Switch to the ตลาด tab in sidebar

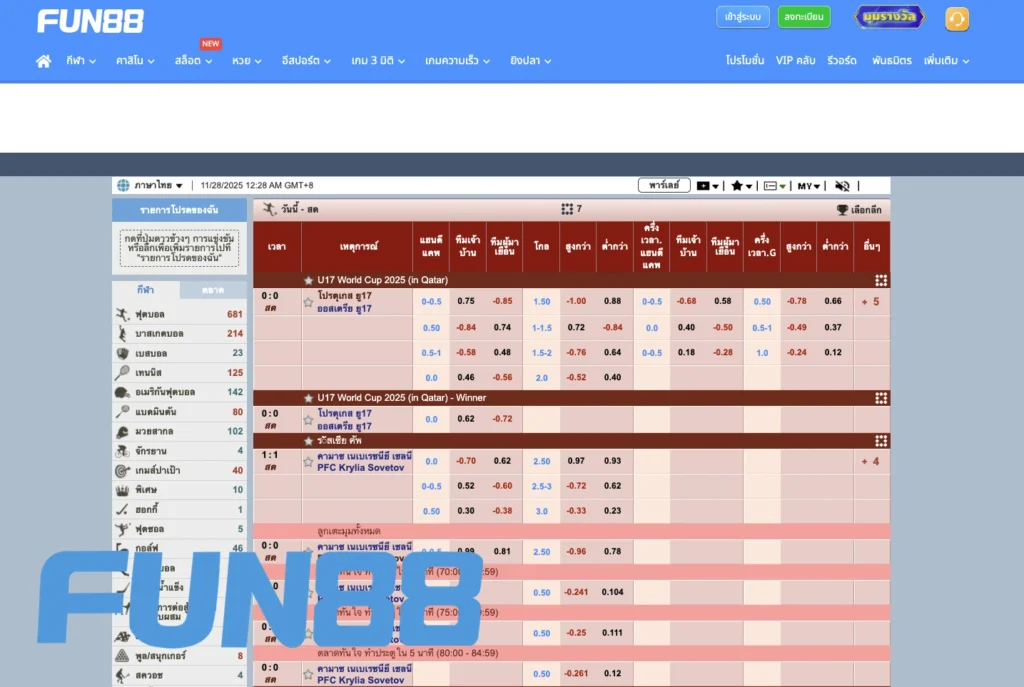coord(213,290)
